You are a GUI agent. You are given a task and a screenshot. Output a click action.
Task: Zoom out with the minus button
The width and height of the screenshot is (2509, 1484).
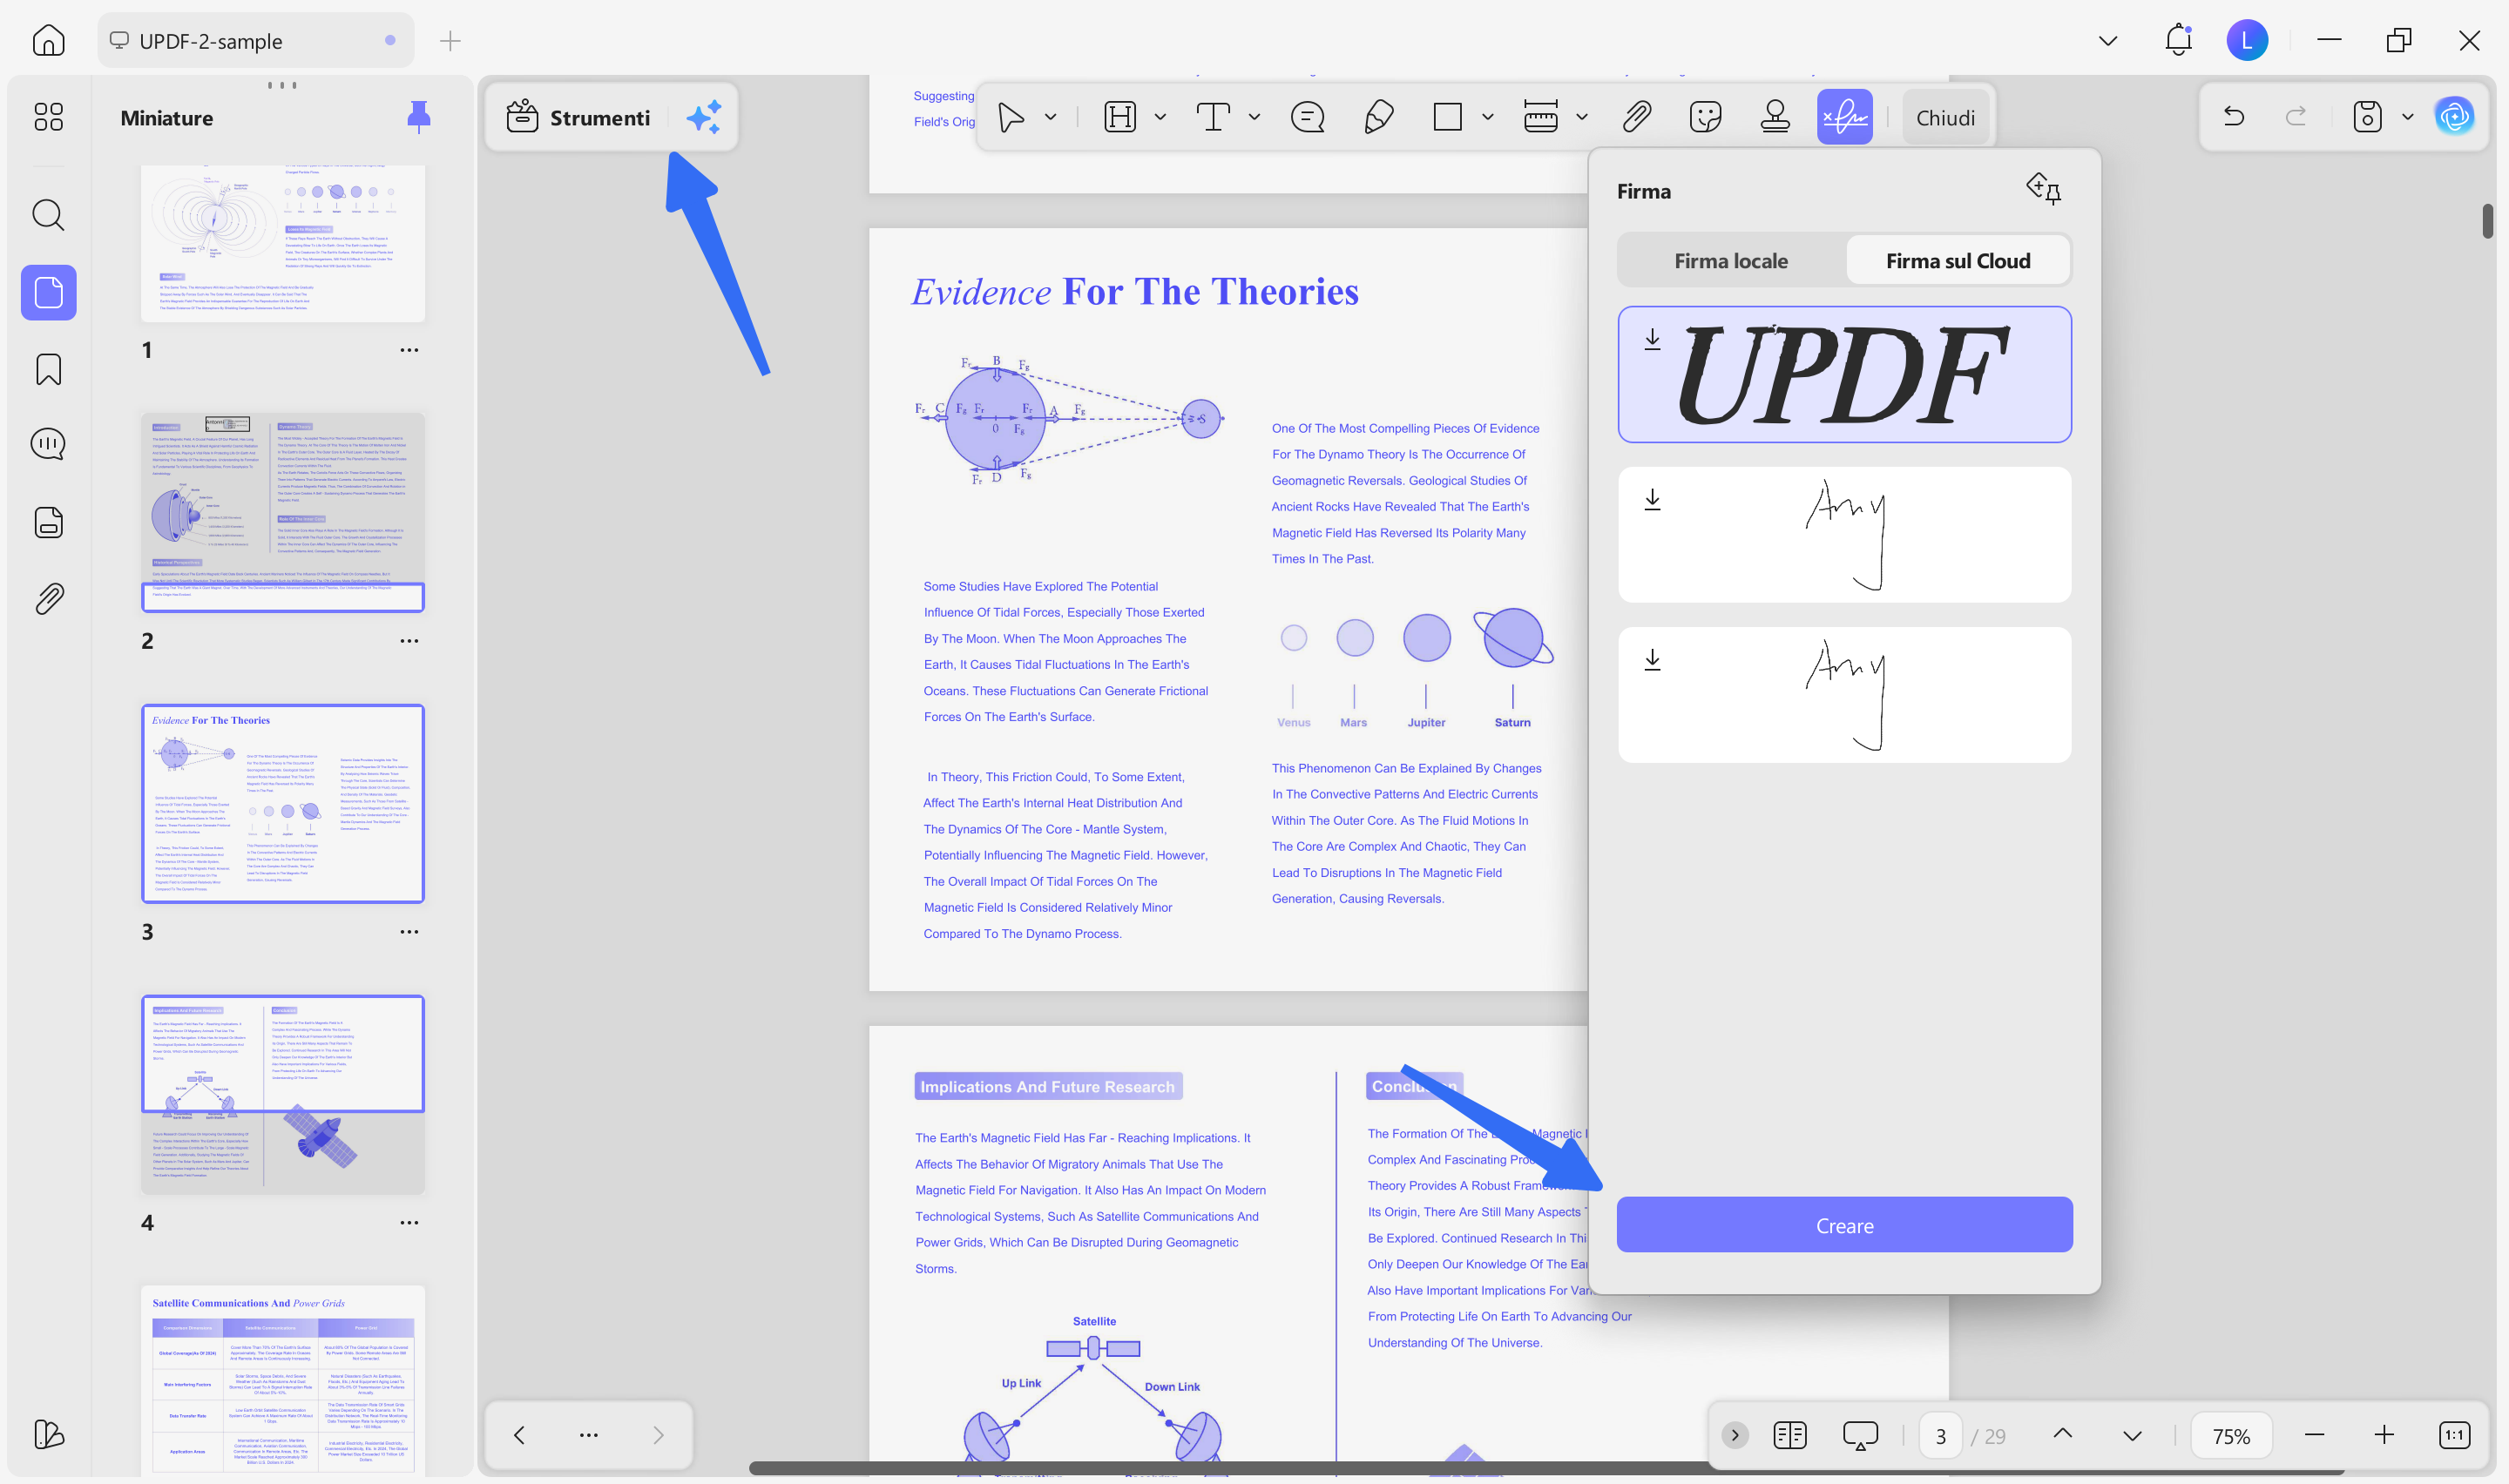2314,1435
